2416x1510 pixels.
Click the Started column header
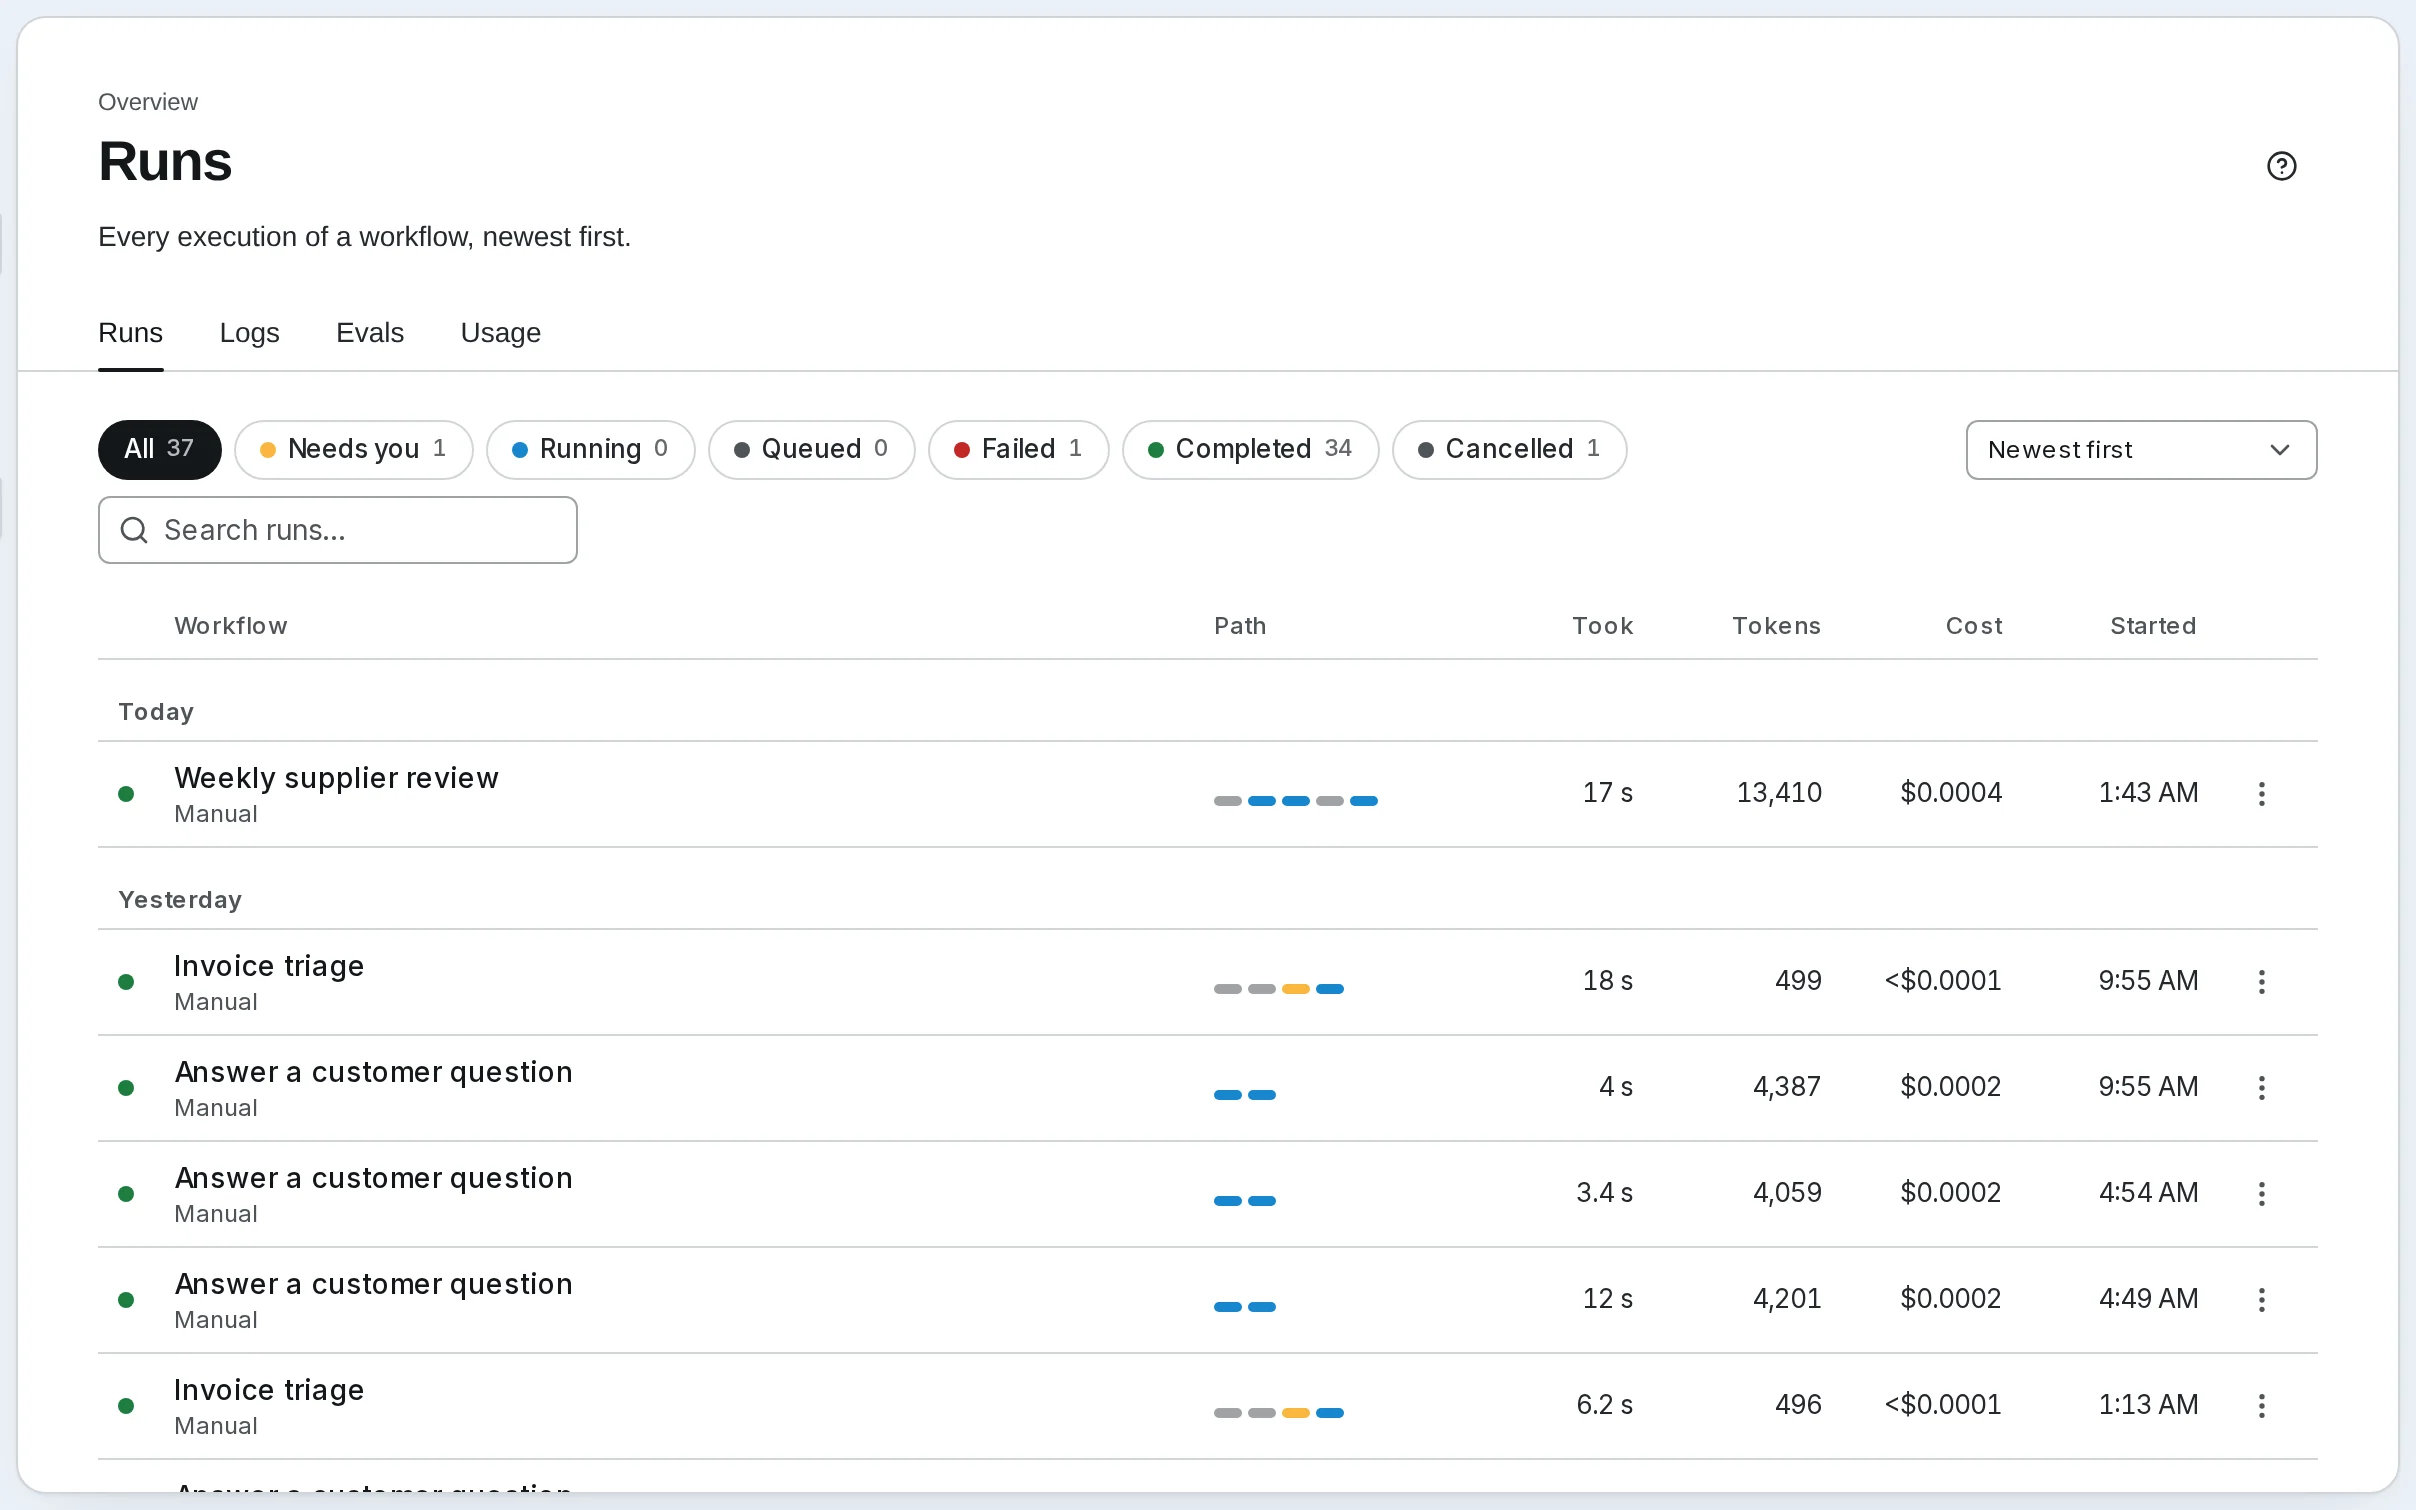2153,626
